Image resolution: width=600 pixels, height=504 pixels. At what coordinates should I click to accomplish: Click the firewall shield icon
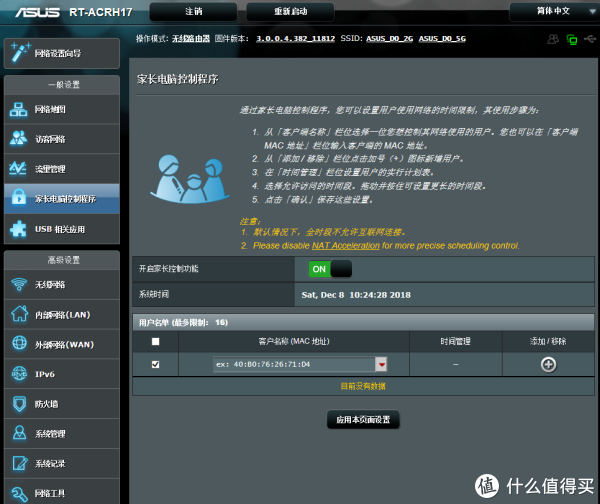click(x=19, y=404)
